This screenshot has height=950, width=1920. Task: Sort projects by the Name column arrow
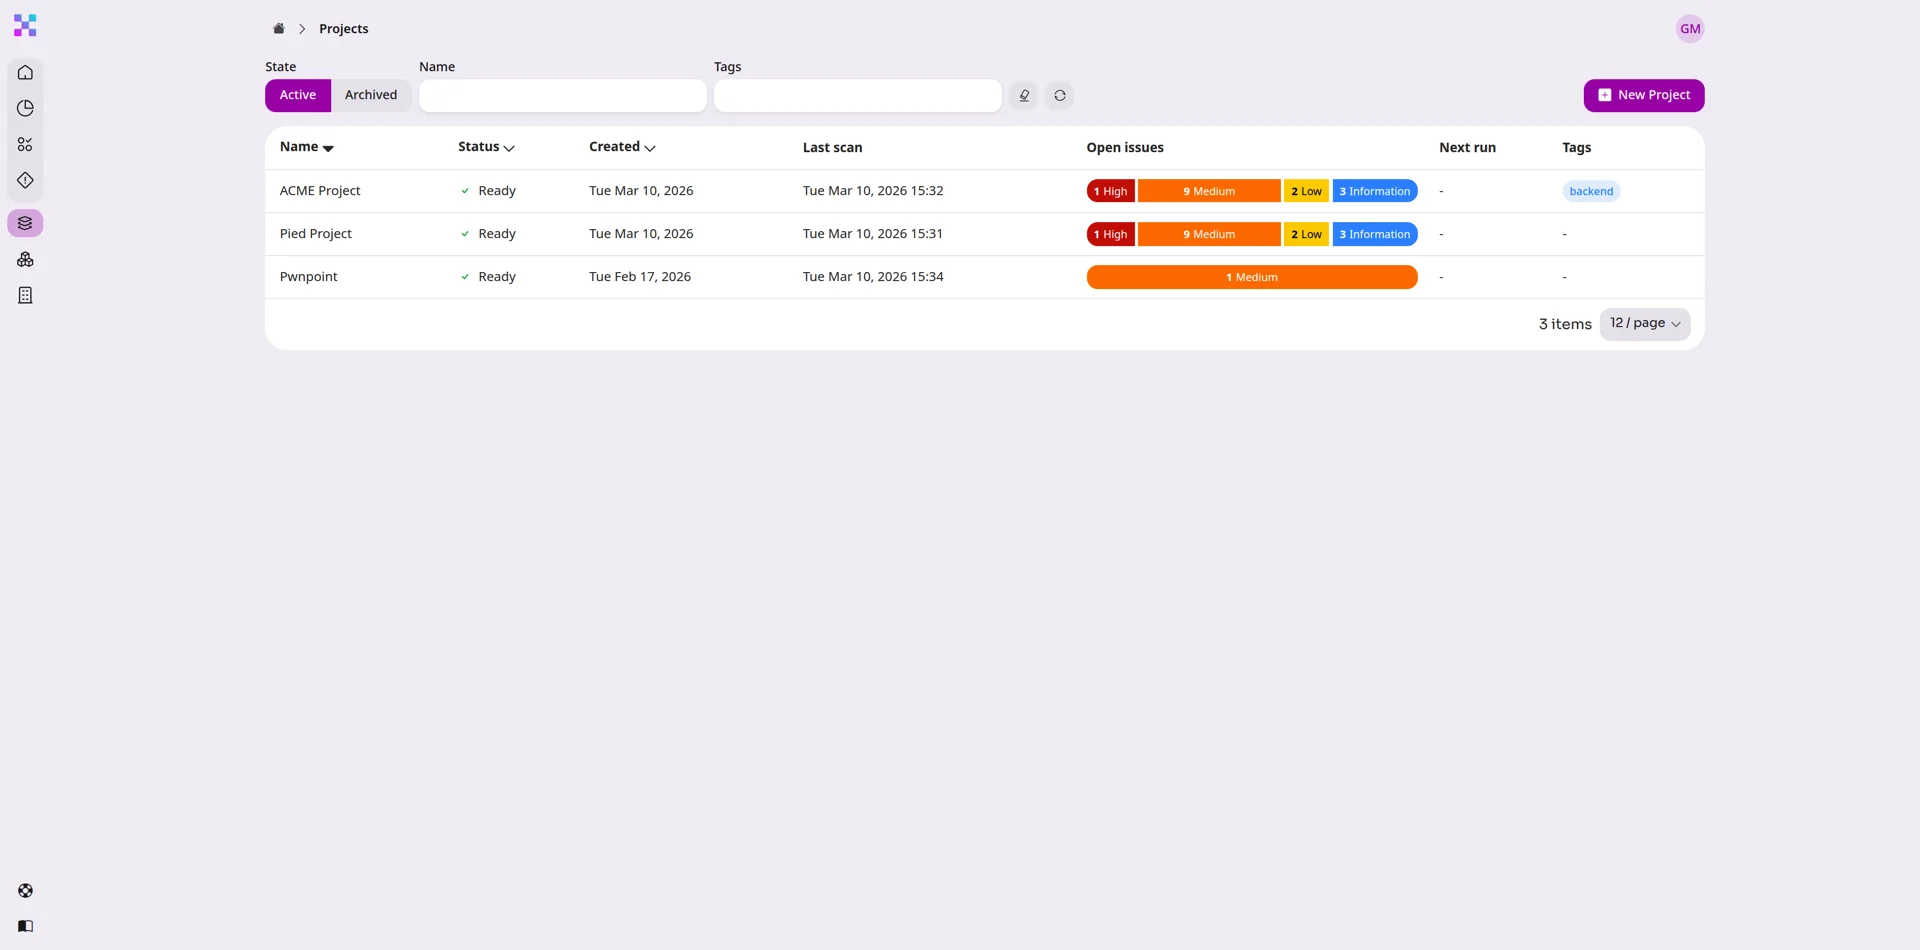coord(328,147)
